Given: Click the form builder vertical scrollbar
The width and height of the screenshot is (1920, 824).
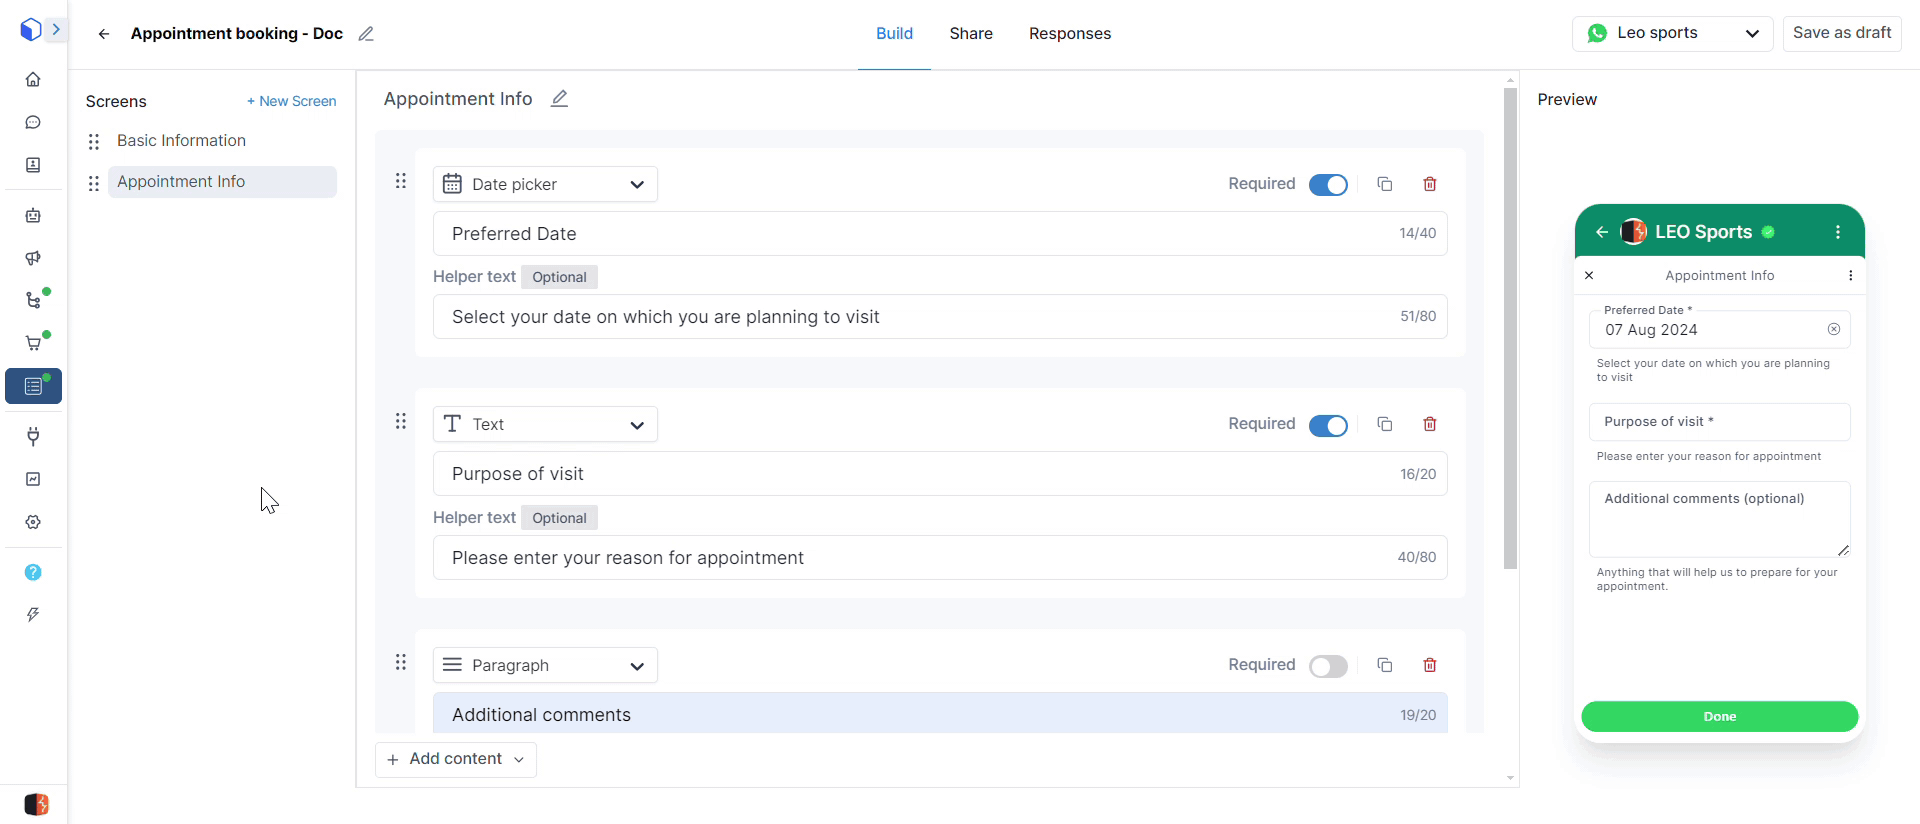Looking at the screenshot, I should (x=1510, y=330).
